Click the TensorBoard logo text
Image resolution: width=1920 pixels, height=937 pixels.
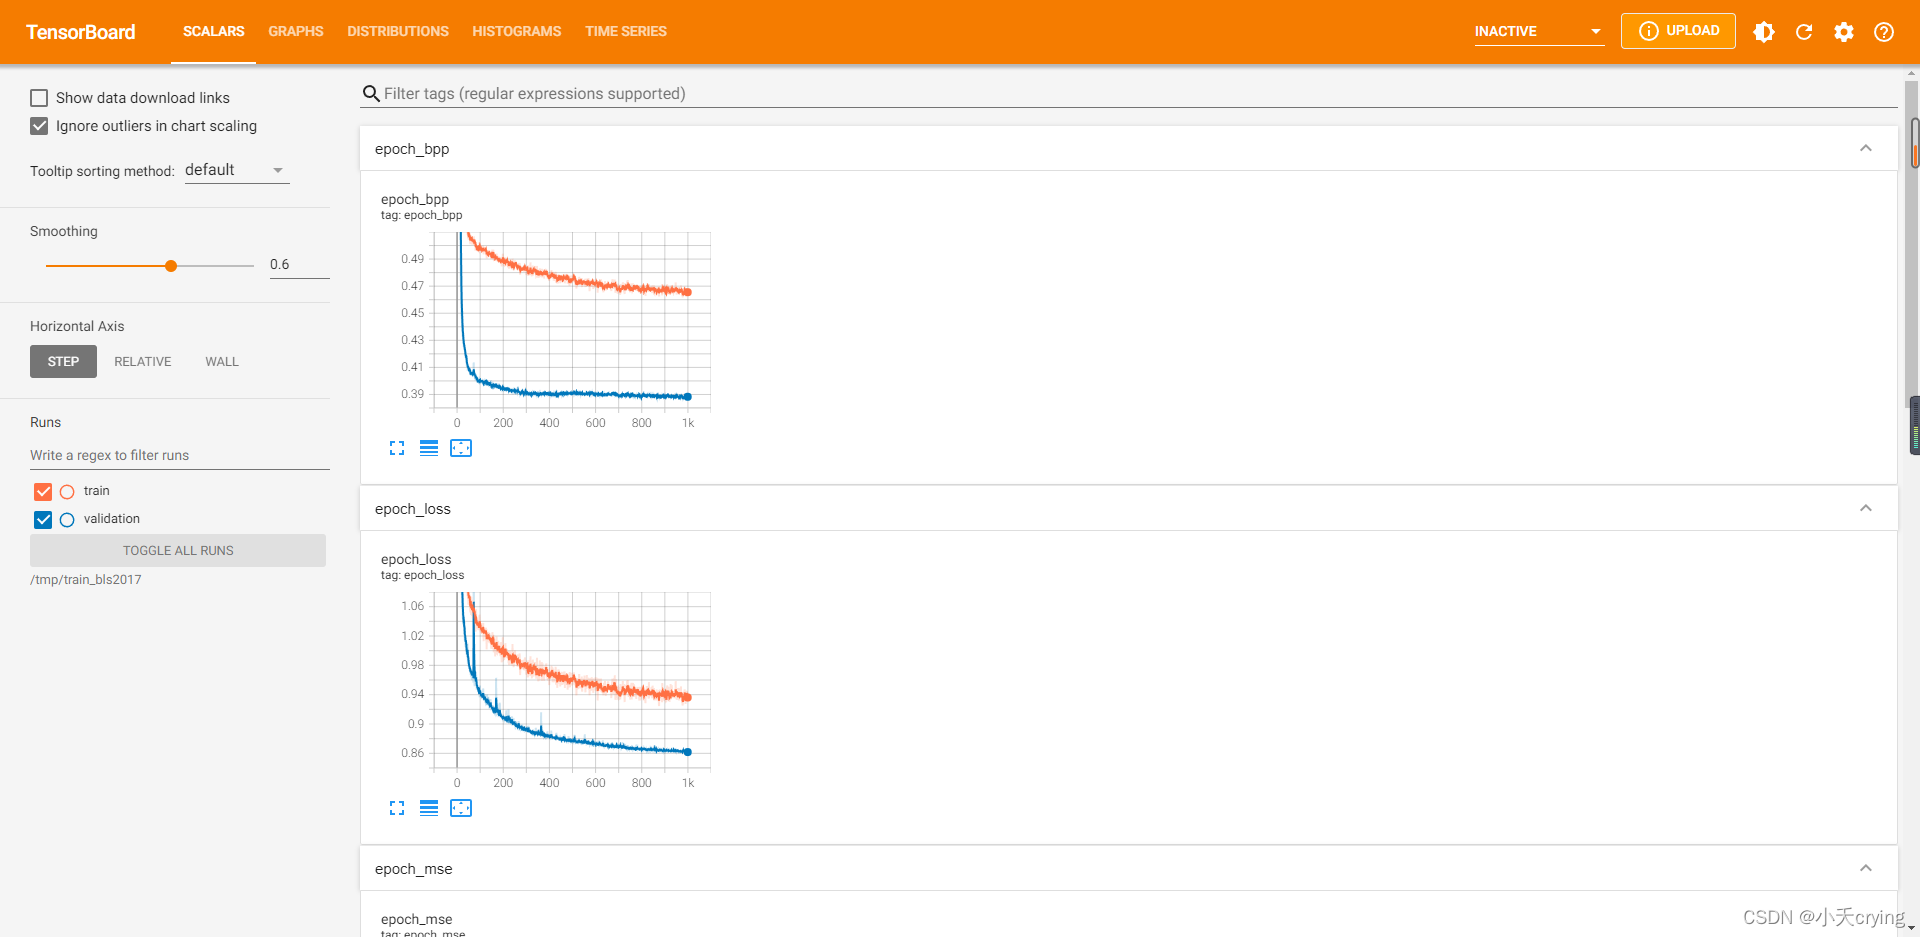click(81, 32)
